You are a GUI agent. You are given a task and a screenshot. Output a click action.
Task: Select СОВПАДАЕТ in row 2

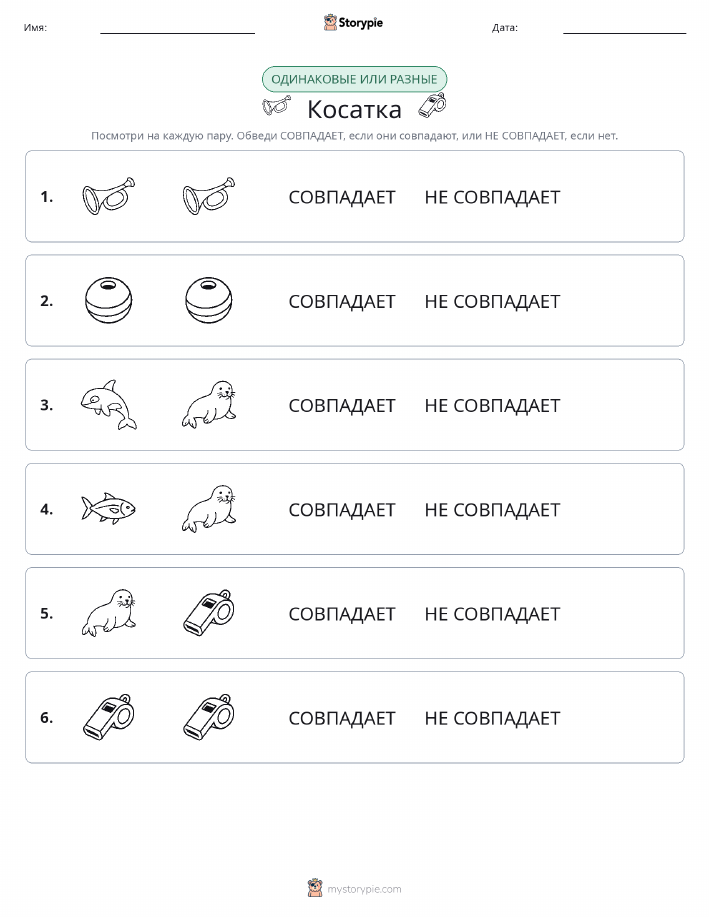pyautogui.click(x=342, y=301)
